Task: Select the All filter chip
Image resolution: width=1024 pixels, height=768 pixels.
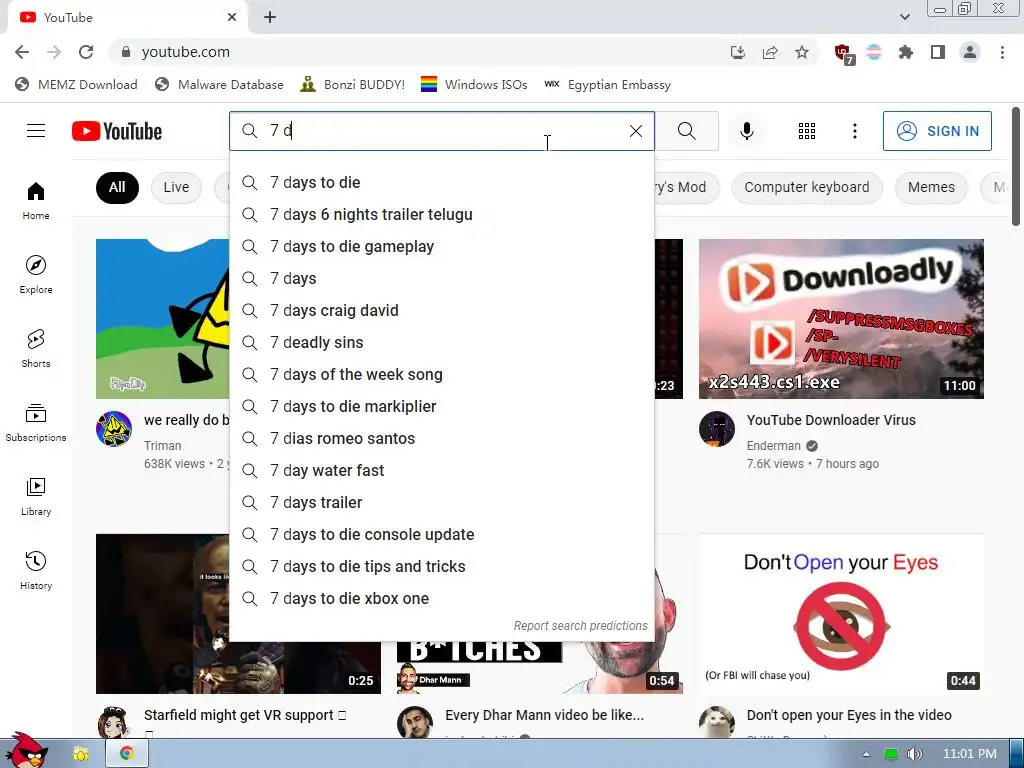Action: pyautogui.click(x=117, y=187)
